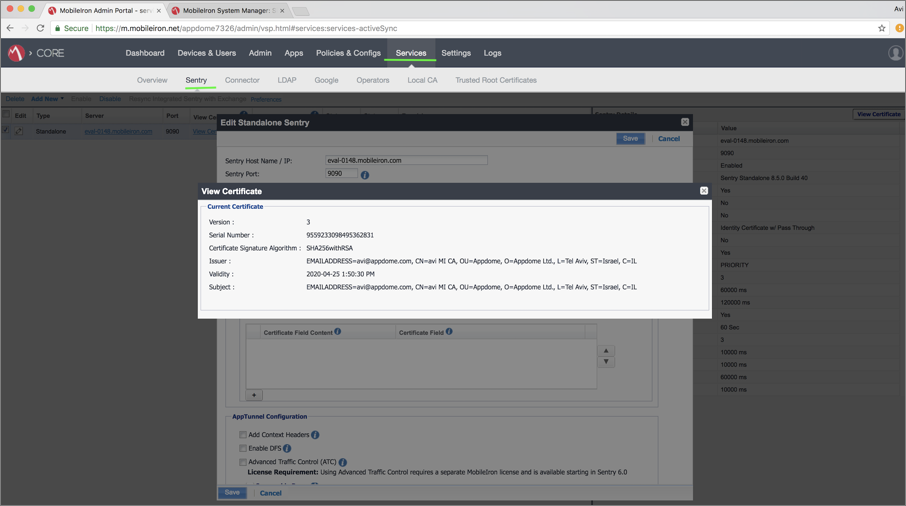Click the MobileIron logo icon

16,53
